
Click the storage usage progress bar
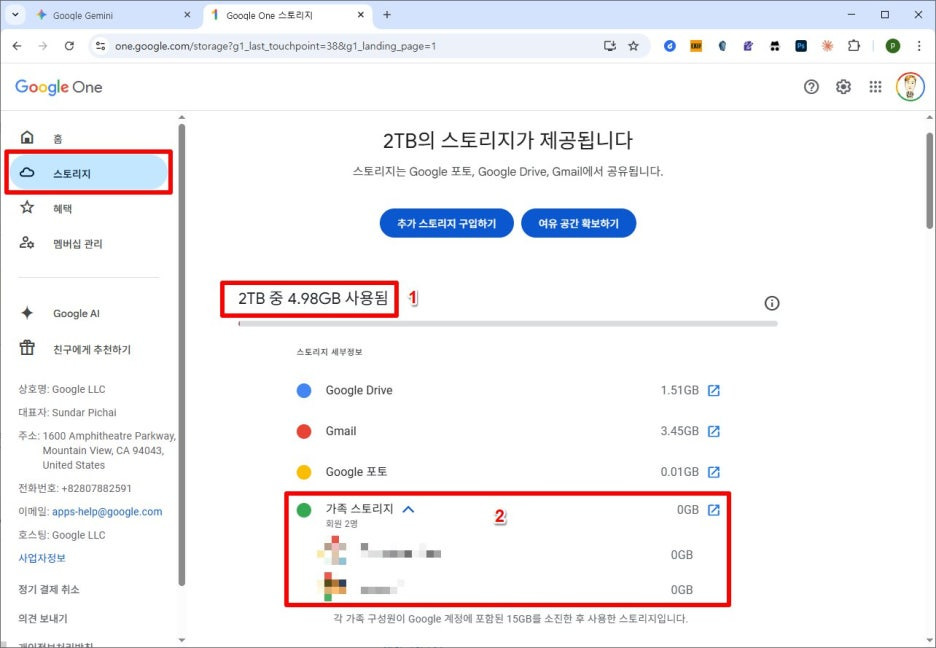[x=508, y=324]
